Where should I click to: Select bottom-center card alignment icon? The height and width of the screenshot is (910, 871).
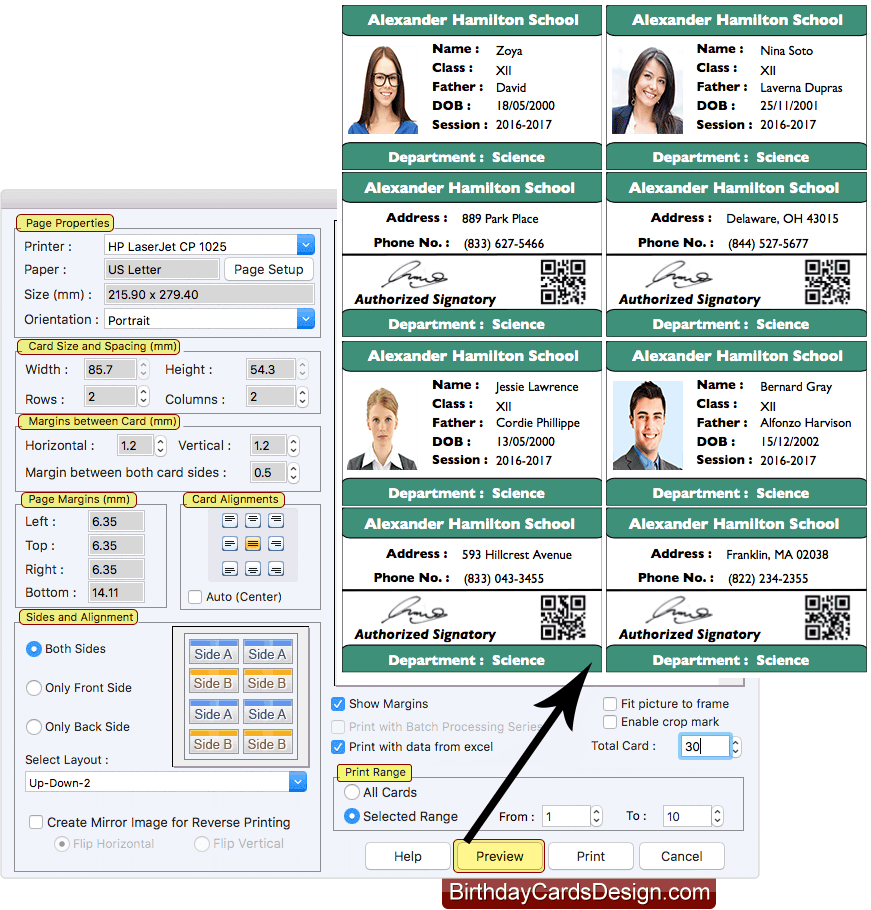[252, 569]
